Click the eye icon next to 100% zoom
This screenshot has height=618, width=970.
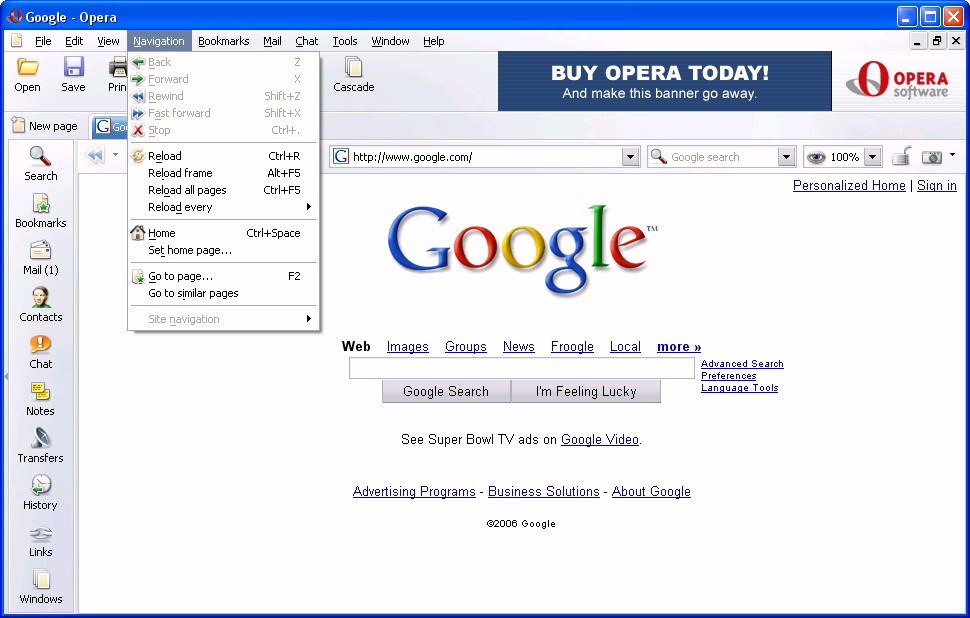coord(816,157)
